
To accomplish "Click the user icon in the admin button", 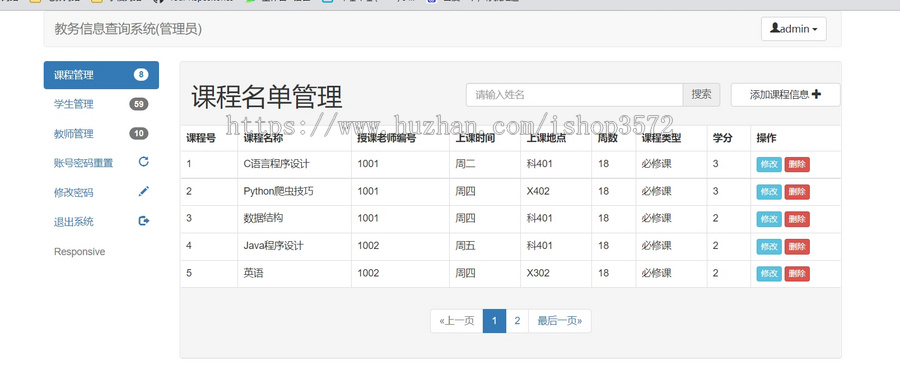I will [775, 28].
